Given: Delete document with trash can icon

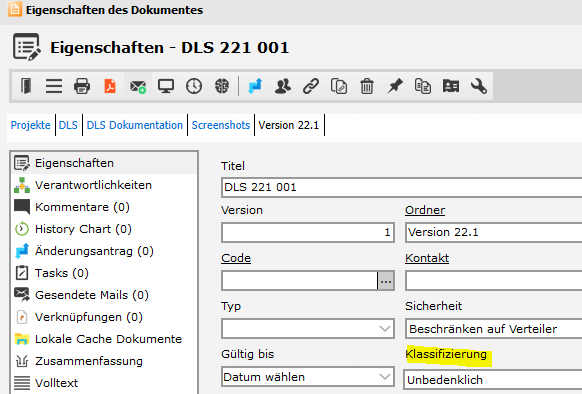Looking at the screenshot, I should click(367, 86).
